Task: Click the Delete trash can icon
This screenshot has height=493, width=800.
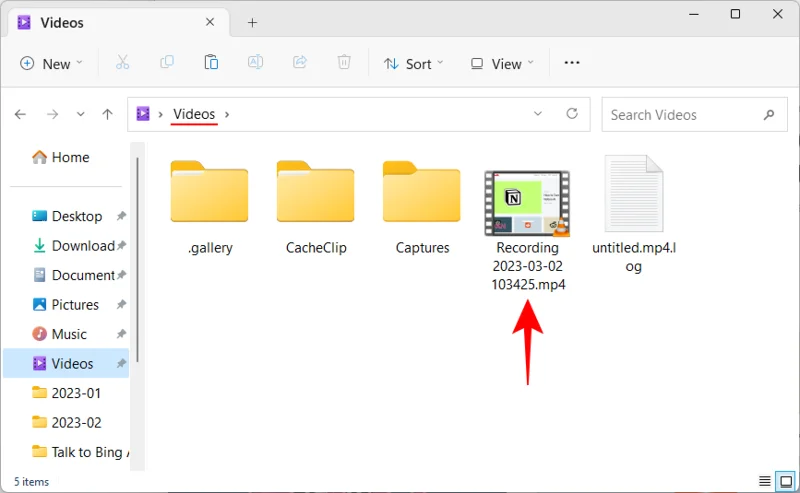Action: (344, 62)
